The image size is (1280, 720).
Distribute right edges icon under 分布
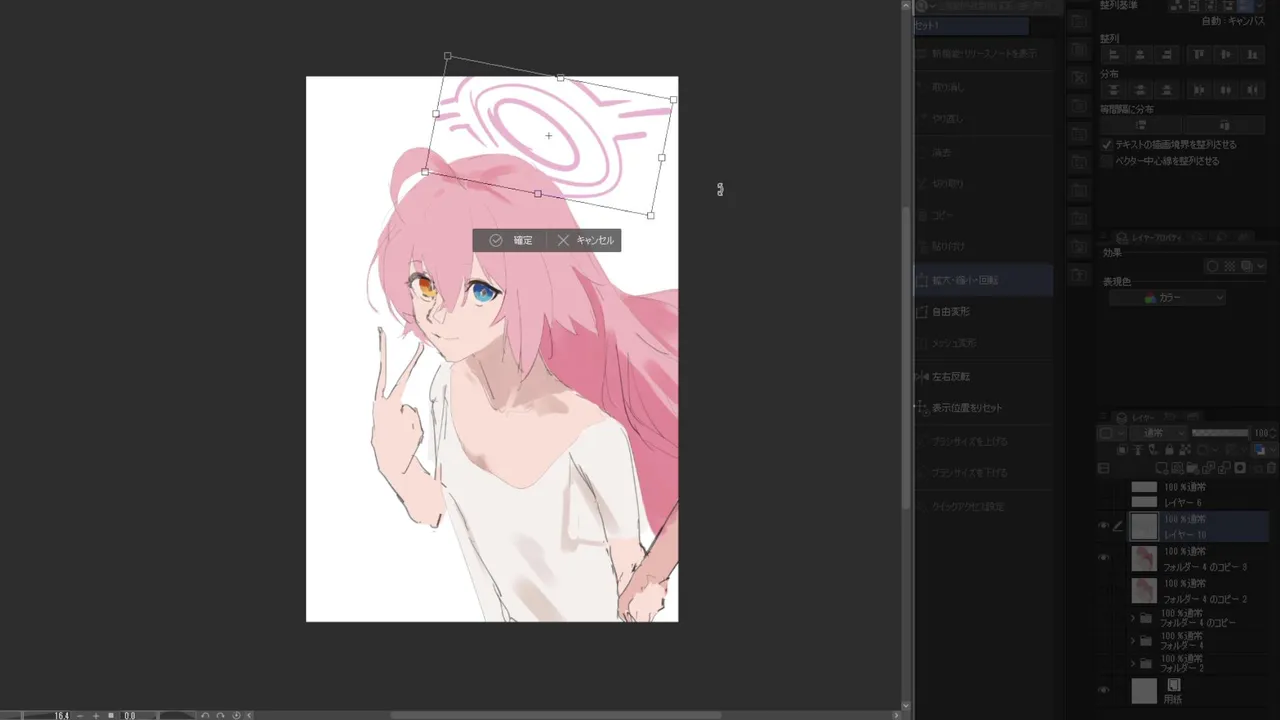pyautogui.click(x=1252, y=90)
